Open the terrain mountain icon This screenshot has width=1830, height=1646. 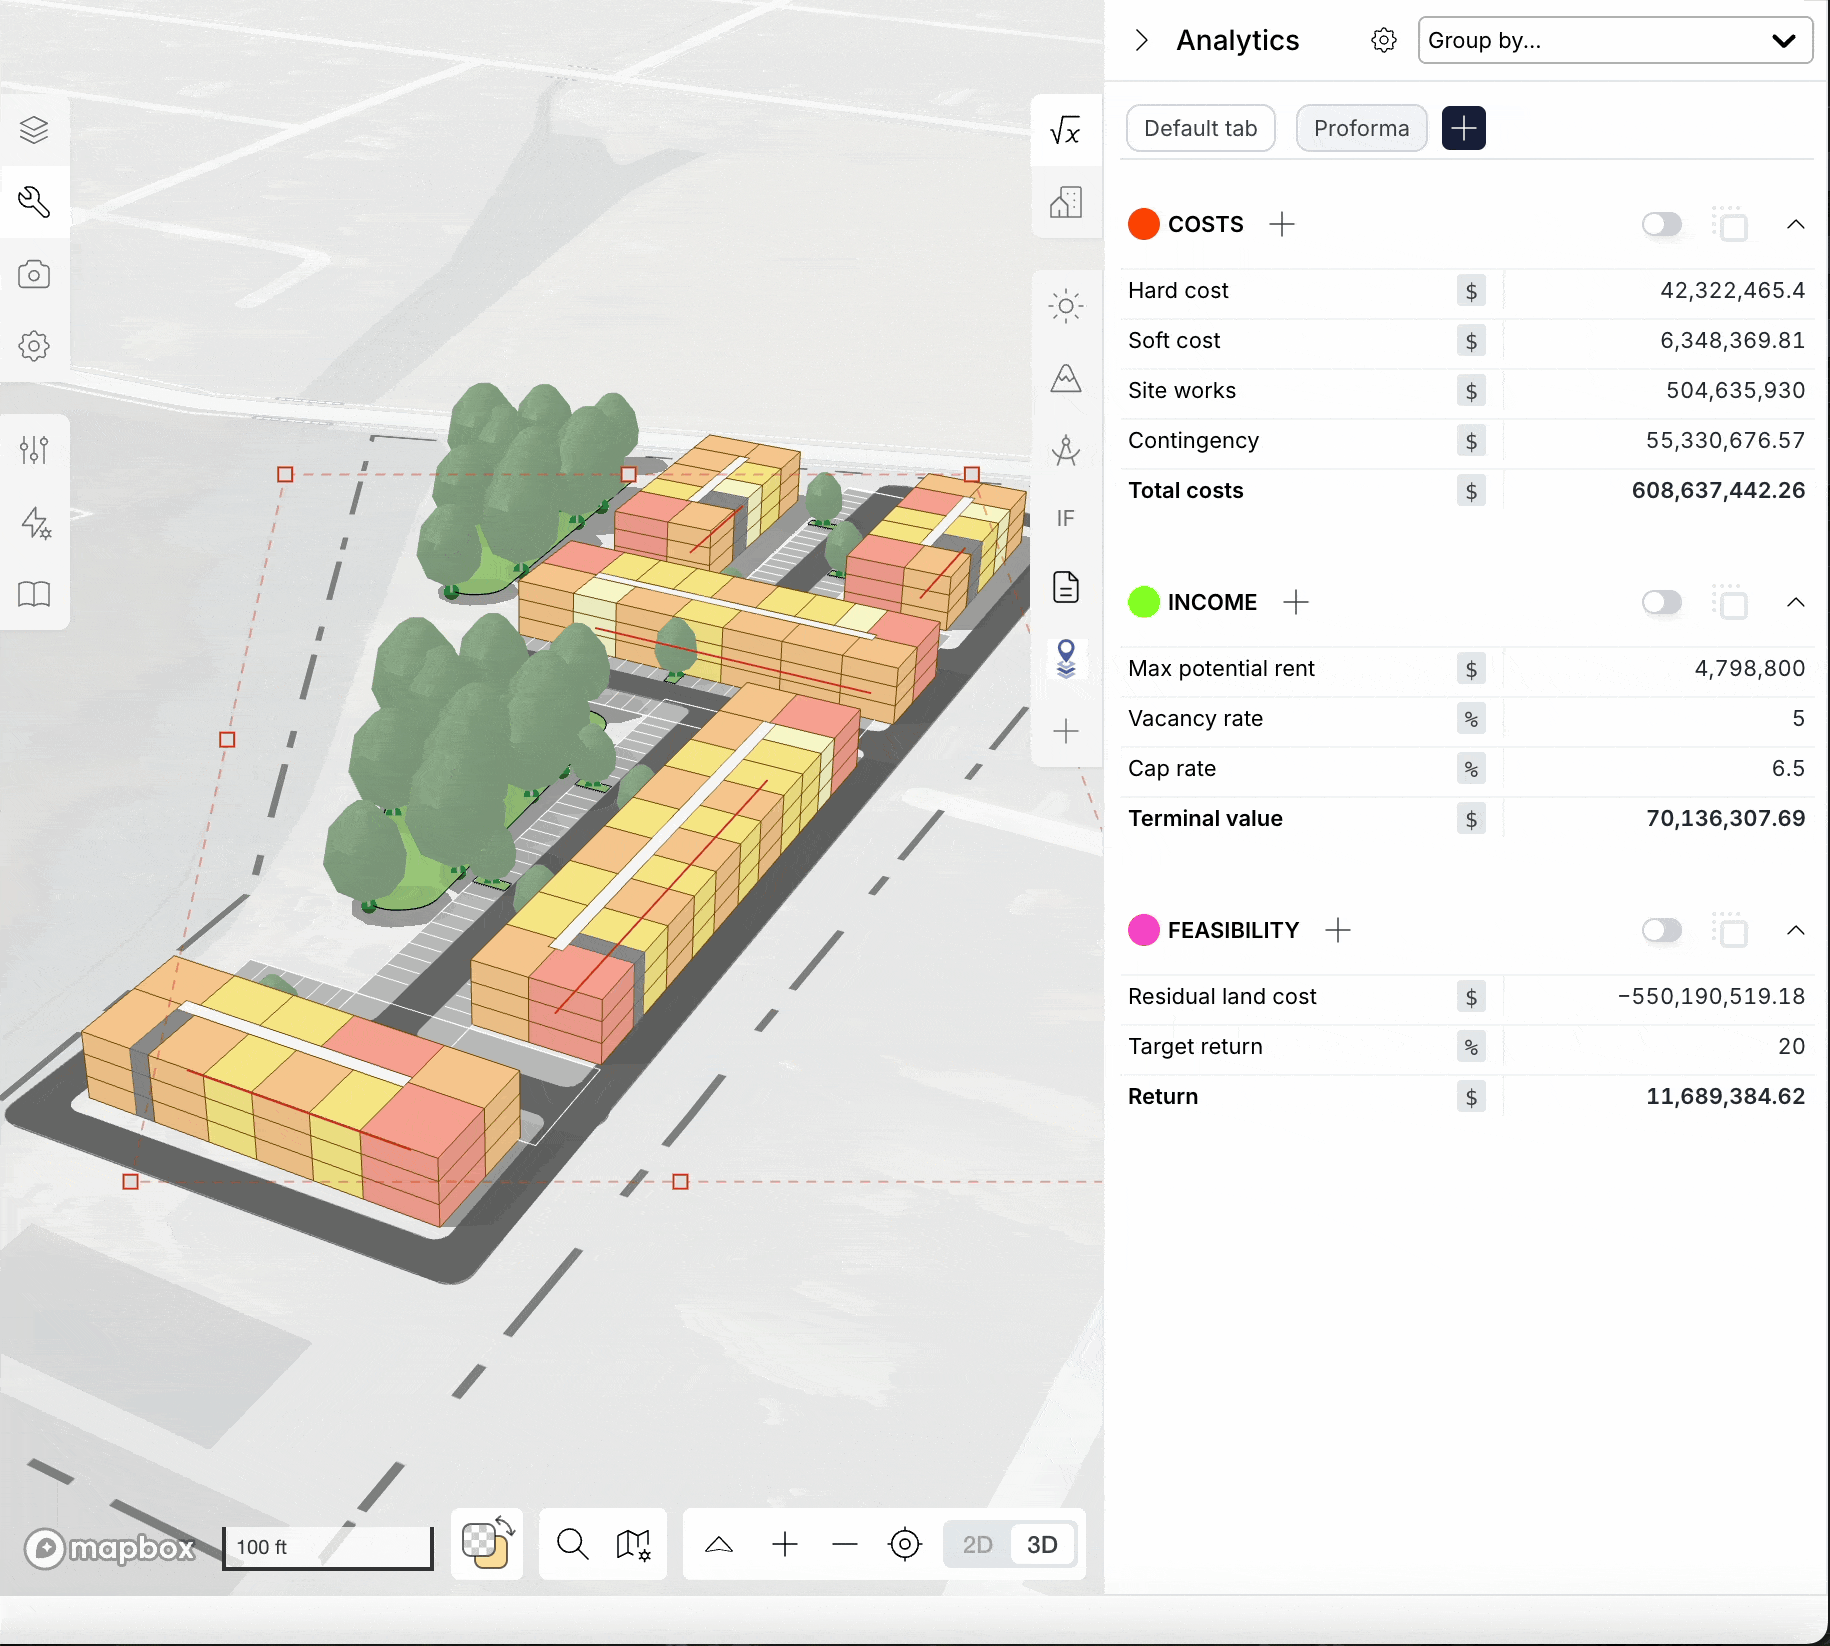tap(1066, 378)
